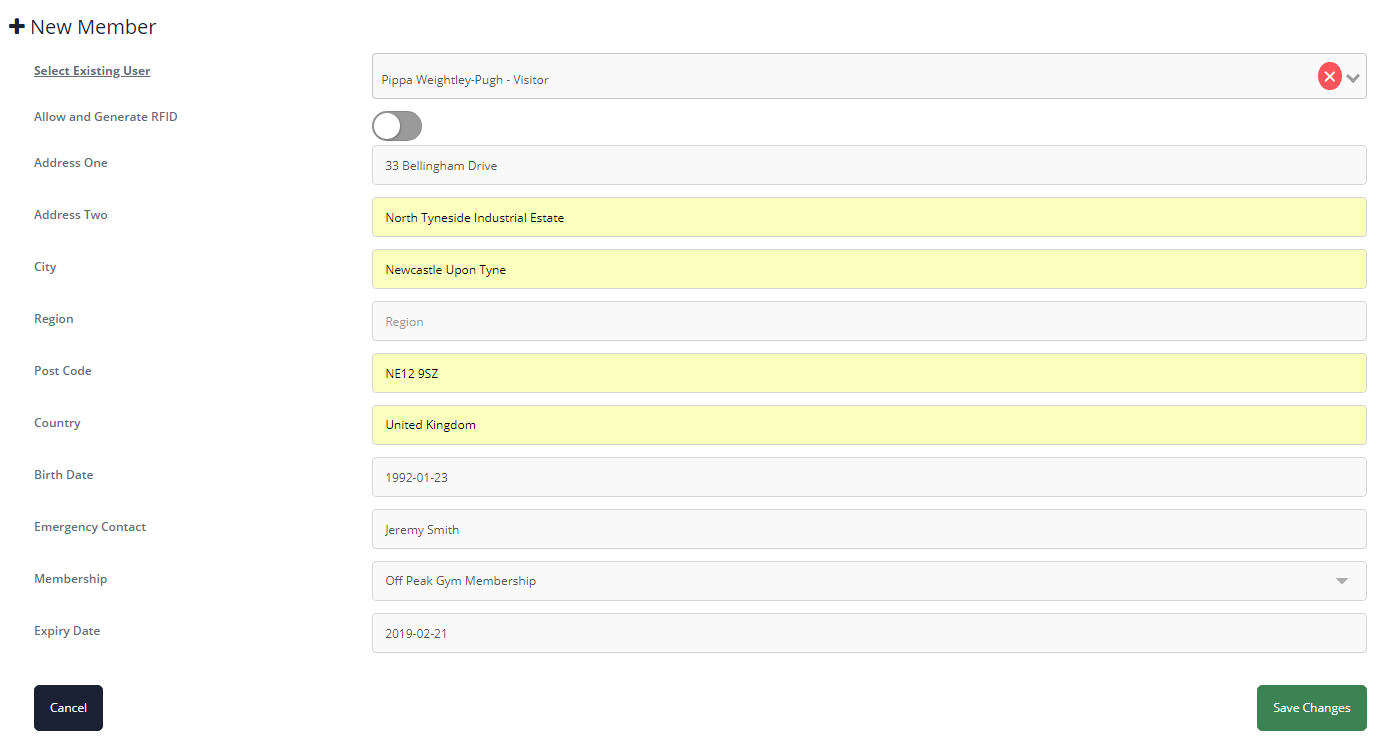Click the Expiry Date field 2019-02-21
The image size is (1395, 755).
869,633
